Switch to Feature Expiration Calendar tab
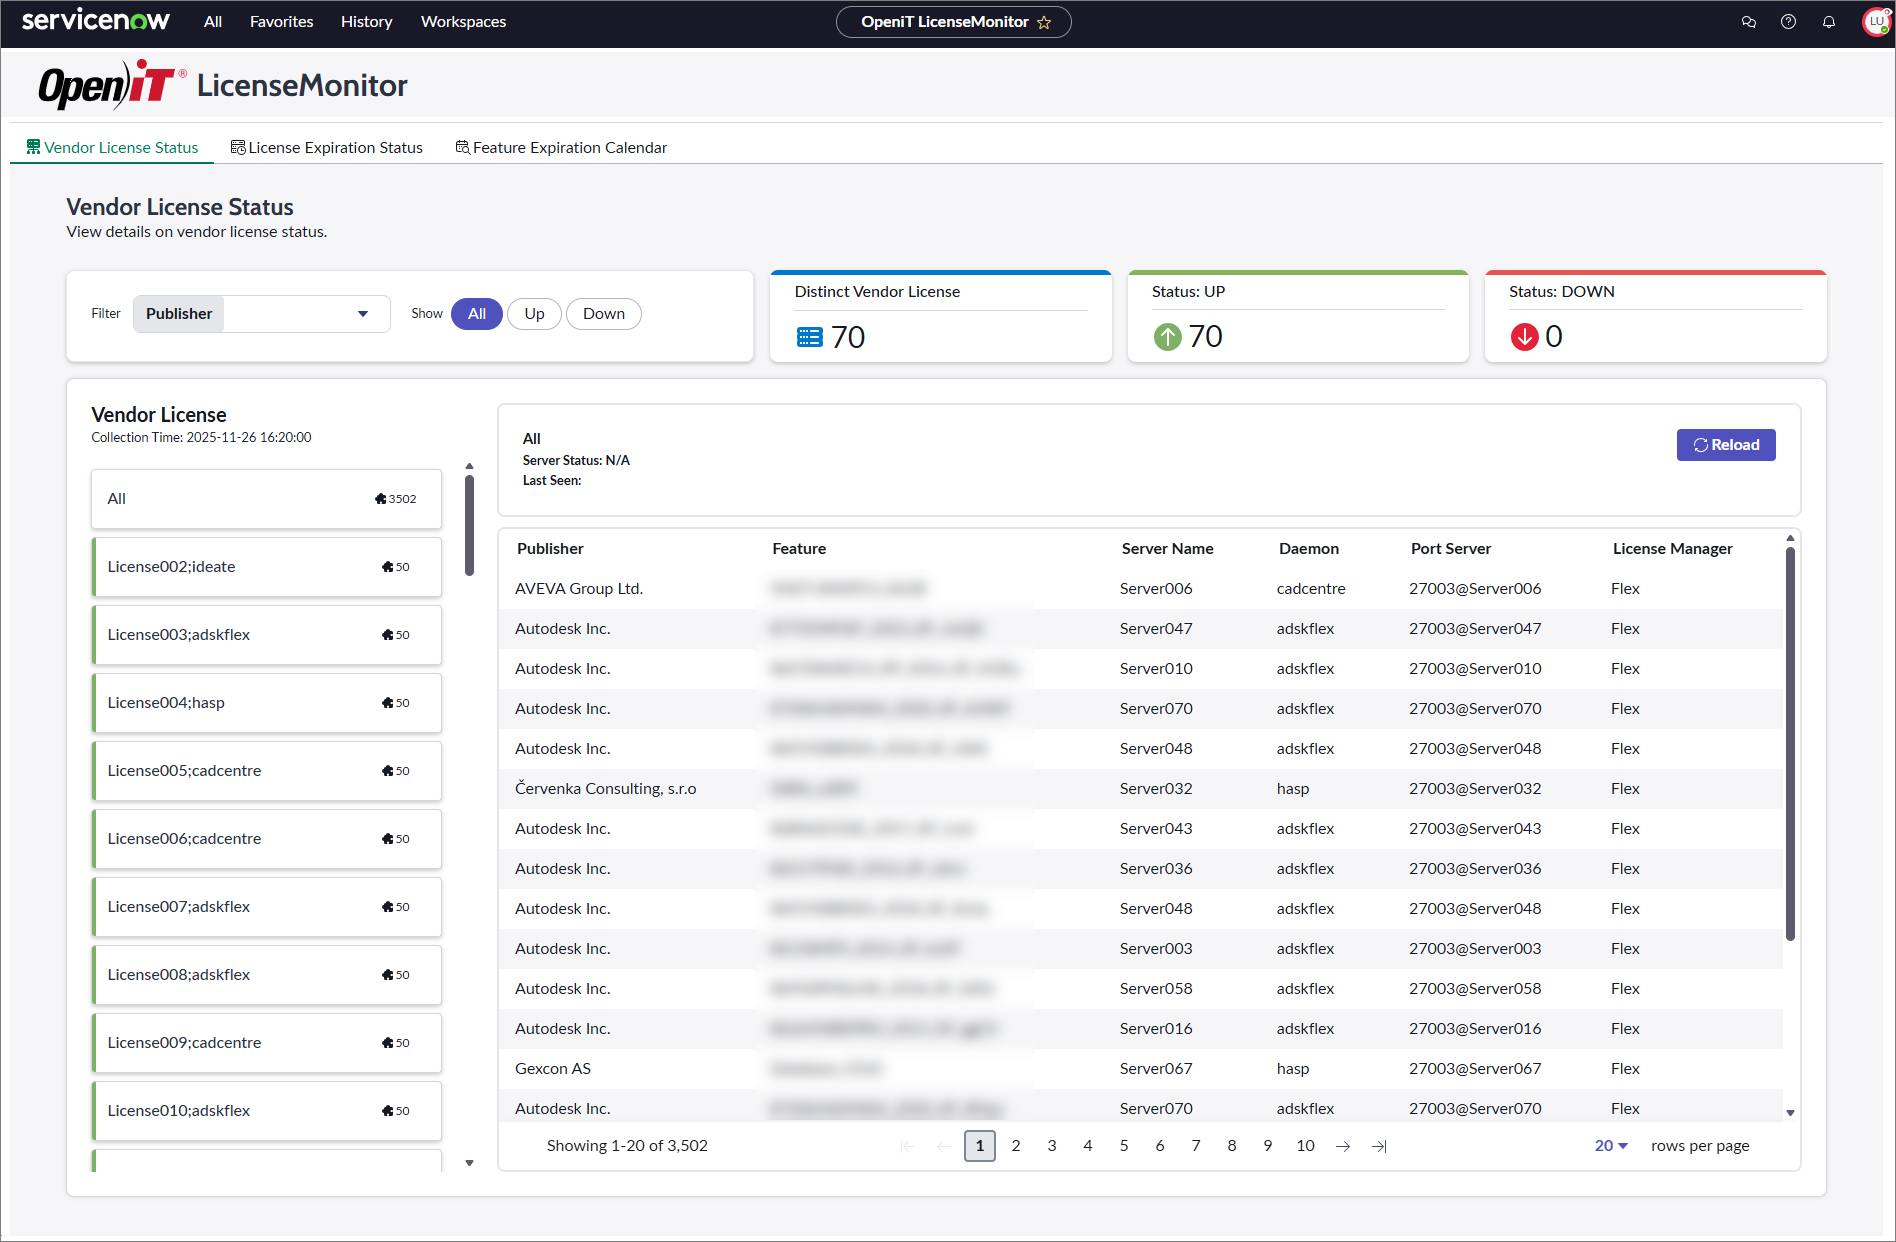Screen dimensions: 1896x1242 point(561,147)
